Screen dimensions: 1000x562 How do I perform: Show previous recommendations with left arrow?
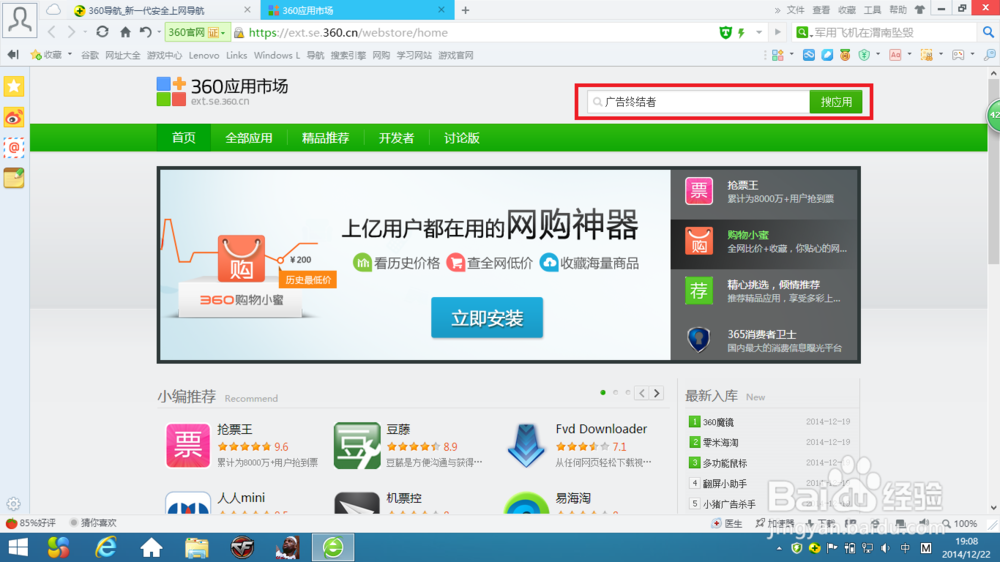pos(642,393)
